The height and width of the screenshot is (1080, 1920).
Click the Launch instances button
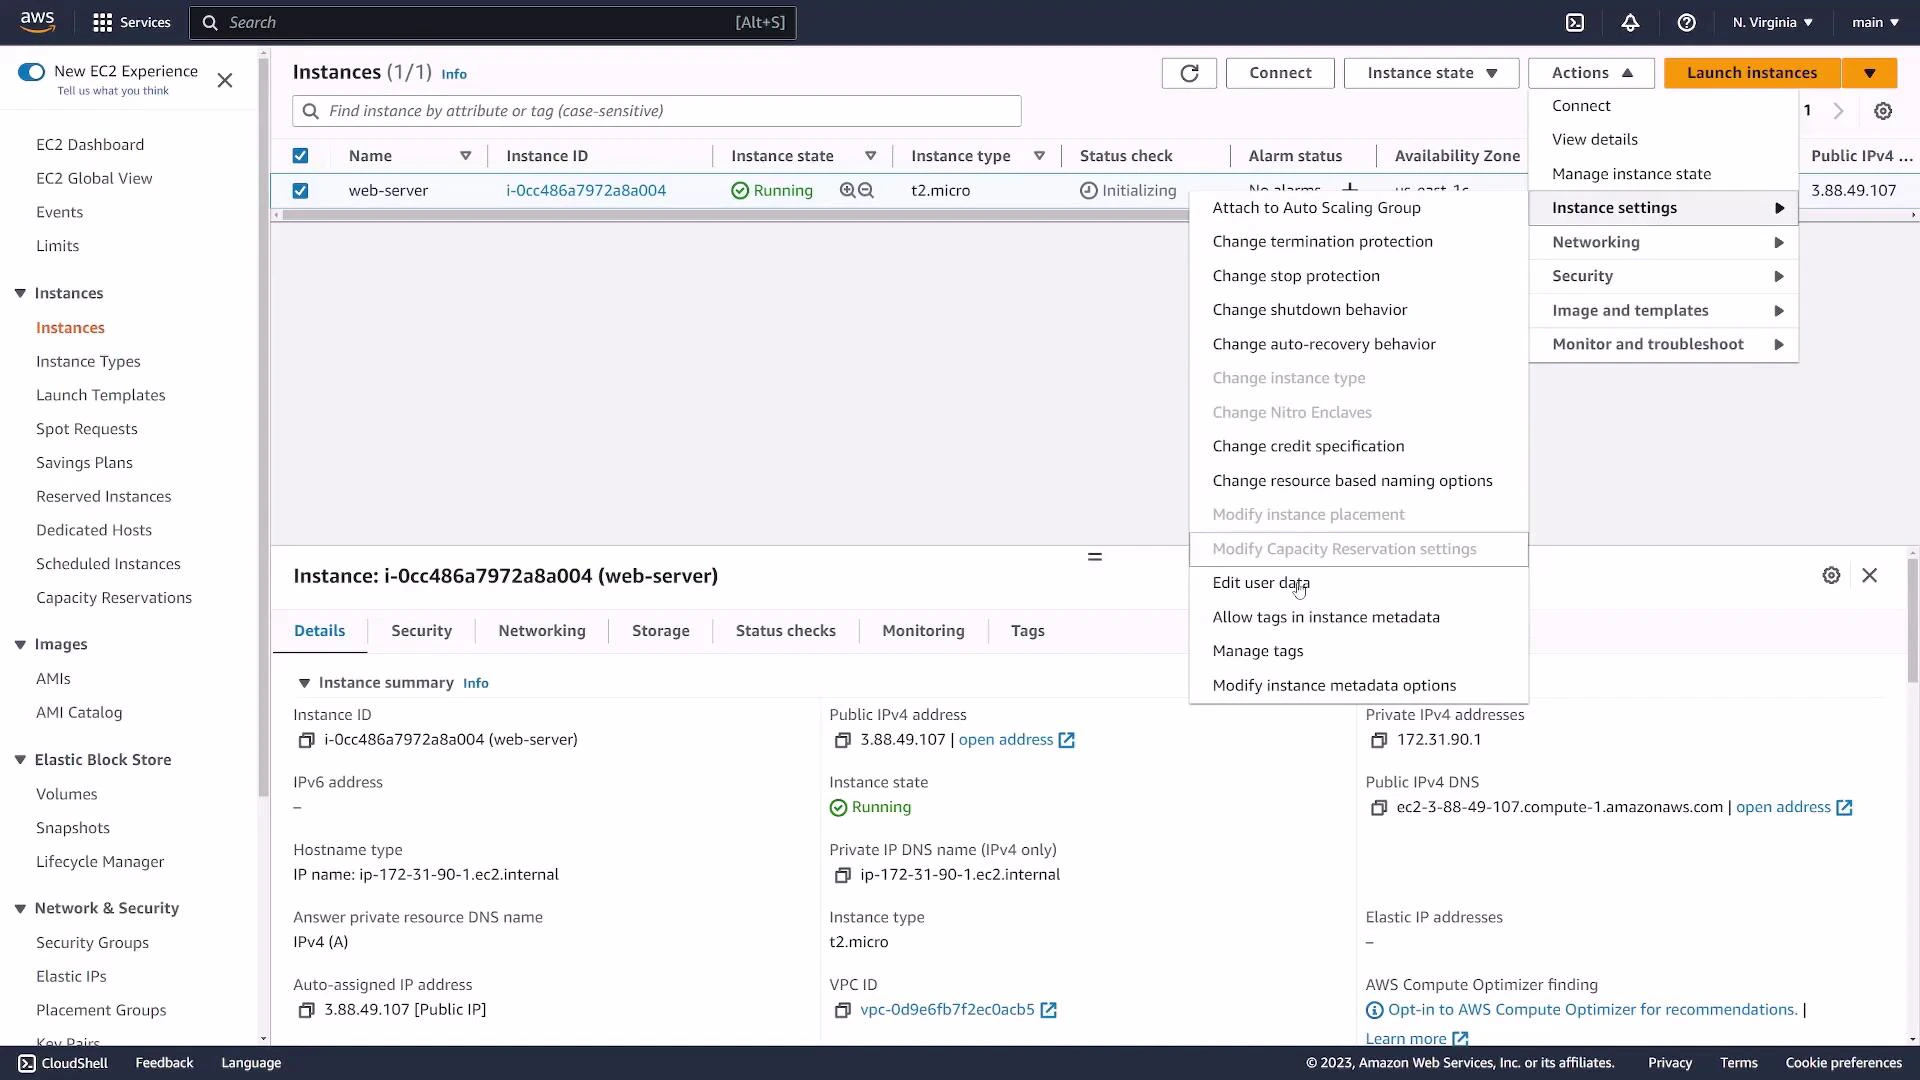(x=1752, y=73)
